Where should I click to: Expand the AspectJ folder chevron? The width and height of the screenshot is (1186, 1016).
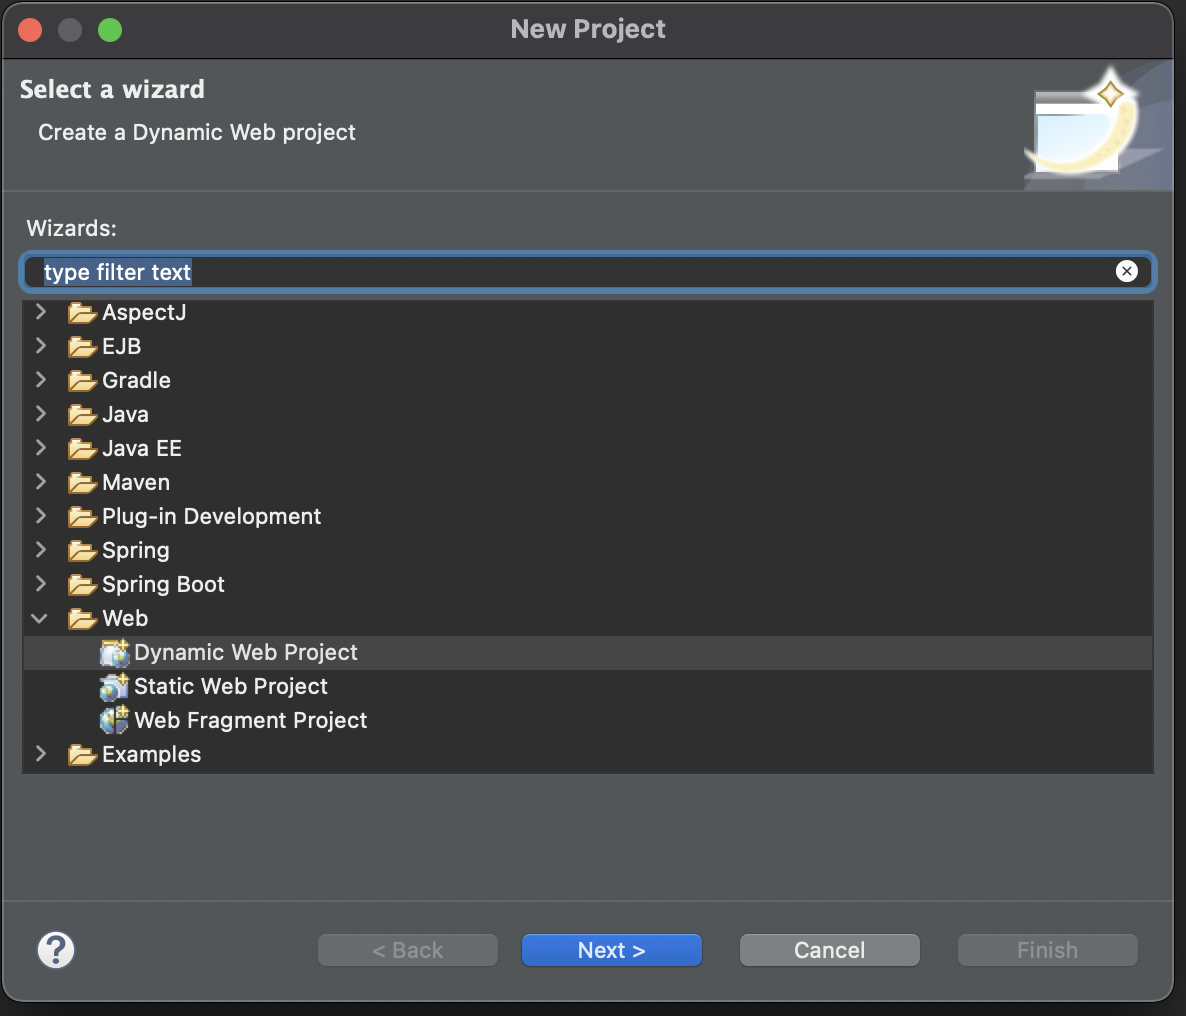(x=41, y=312)
